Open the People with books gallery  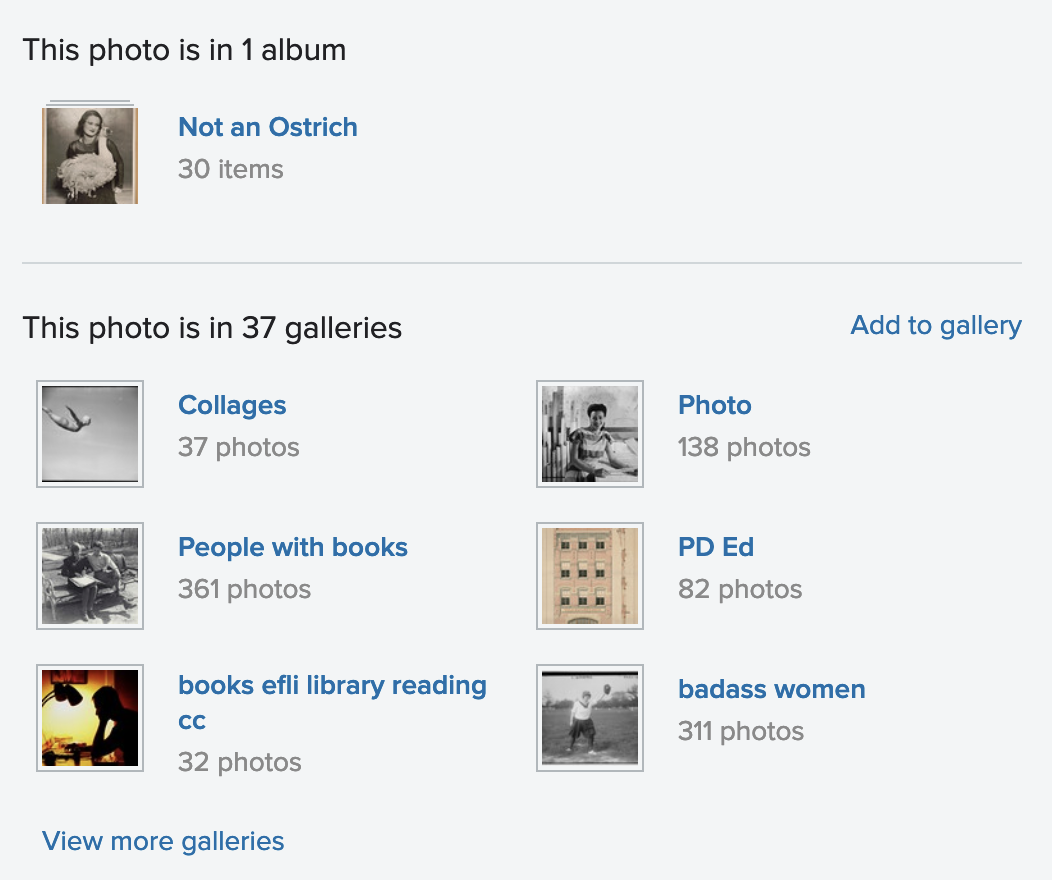(292, 547)
